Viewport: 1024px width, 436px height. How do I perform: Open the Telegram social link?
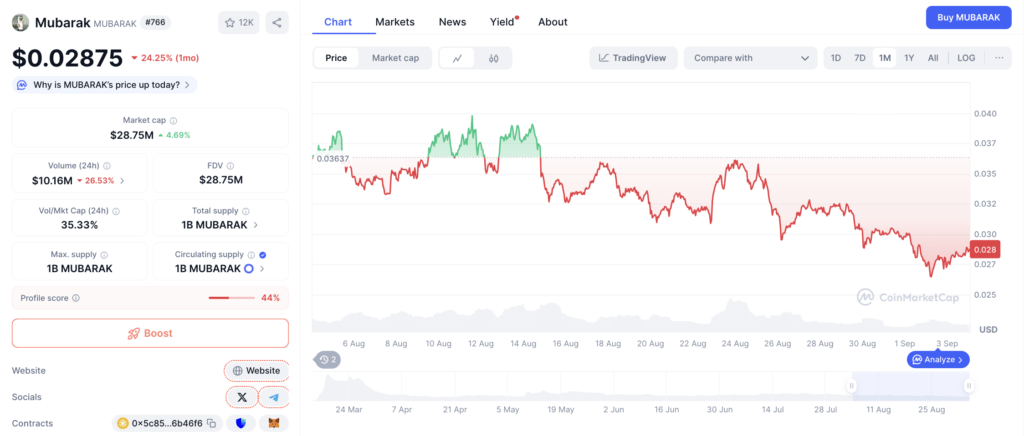(x=274, y=397)
